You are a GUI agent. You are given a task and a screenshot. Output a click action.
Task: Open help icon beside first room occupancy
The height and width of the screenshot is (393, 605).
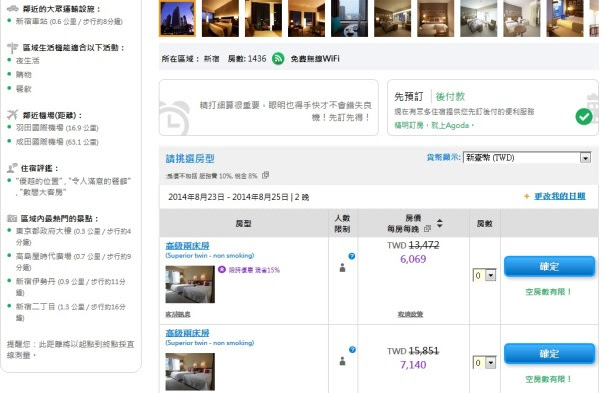(x=352, y=256)
